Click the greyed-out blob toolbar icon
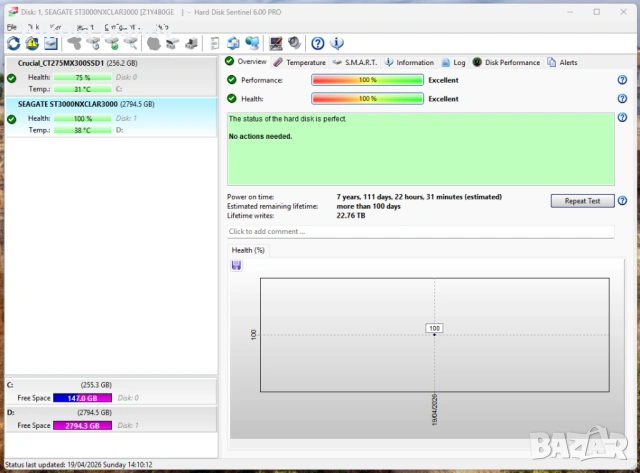This screenshot has width=640, height=473. click(x=153, y=43)
